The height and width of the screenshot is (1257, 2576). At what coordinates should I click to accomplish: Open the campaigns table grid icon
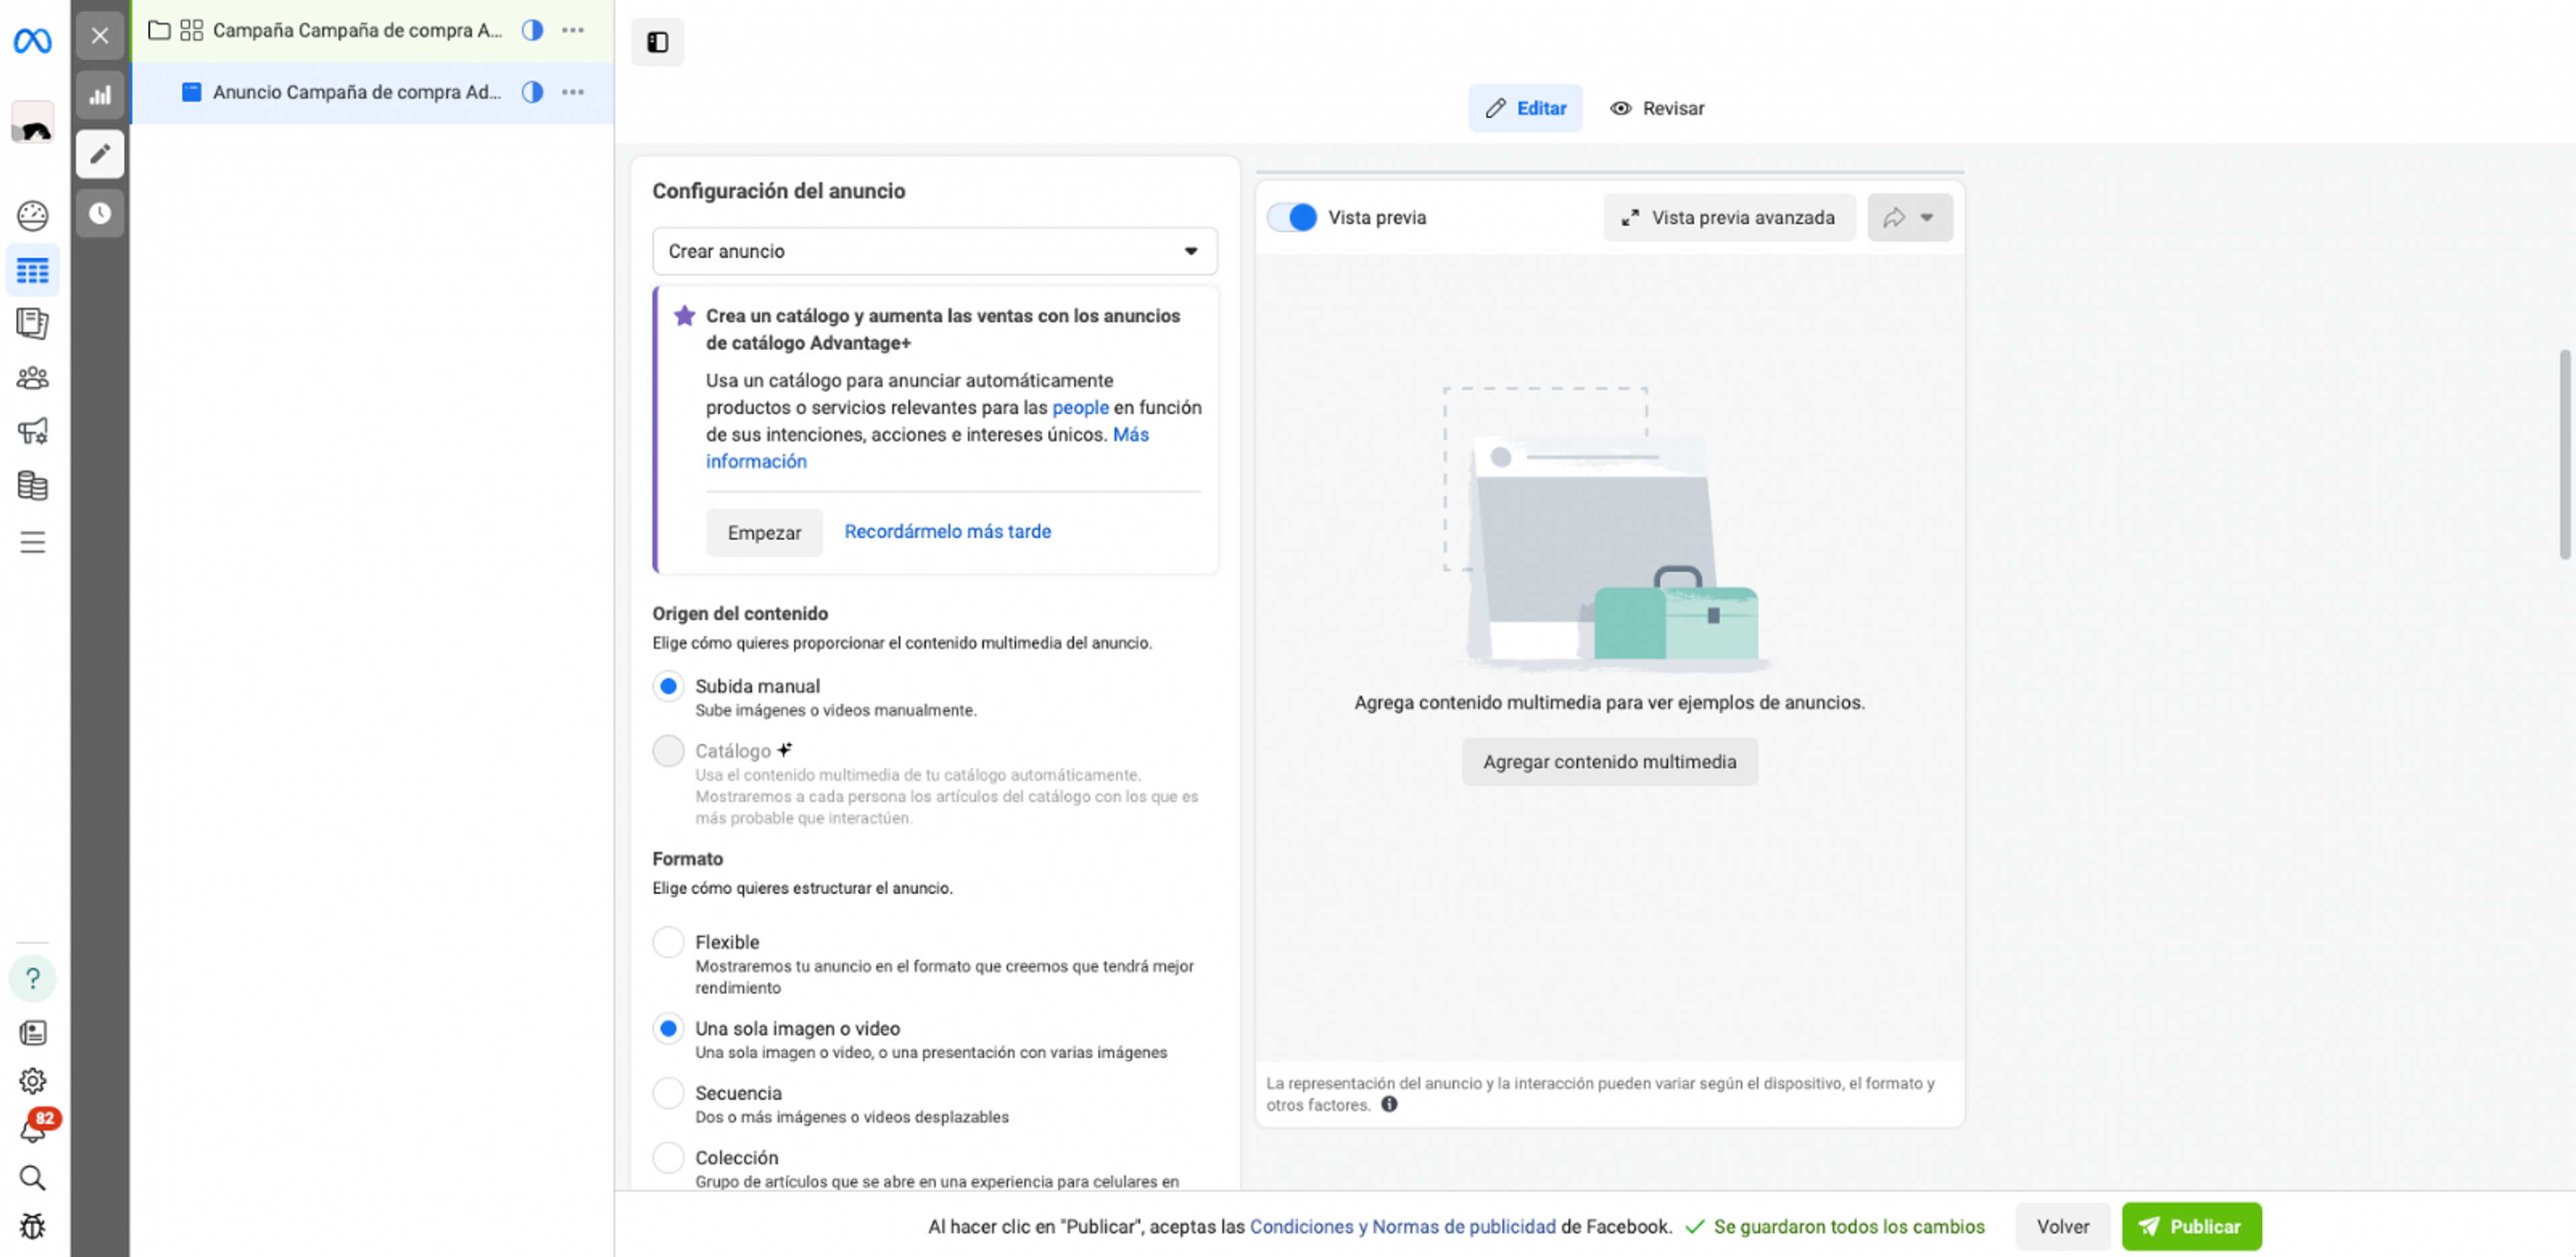click(x=32, y=270)
